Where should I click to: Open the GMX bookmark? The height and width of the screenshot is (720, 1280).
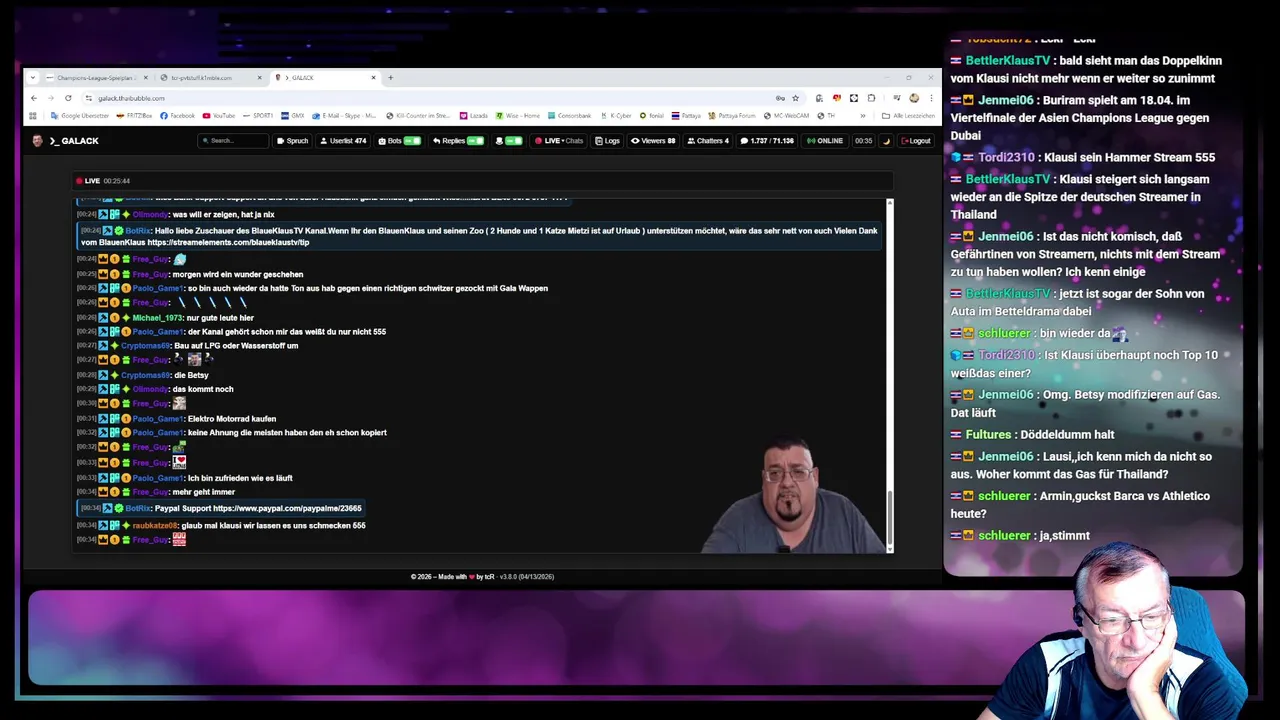click(x=293, y=115)
